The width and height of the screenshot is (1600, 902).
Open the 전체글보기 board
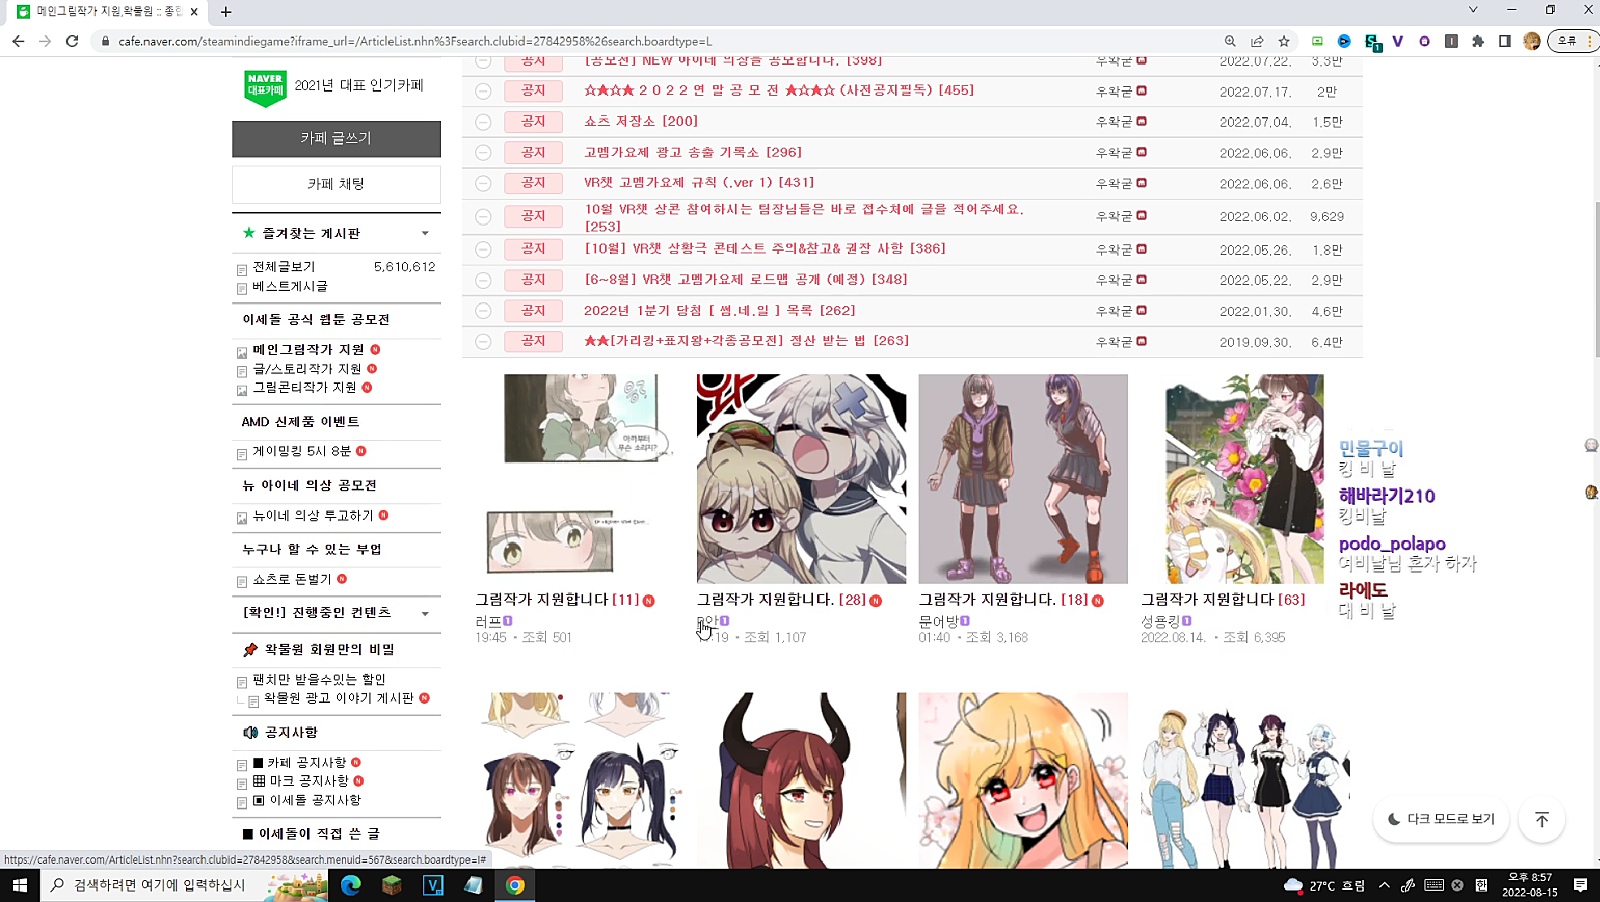284,267
